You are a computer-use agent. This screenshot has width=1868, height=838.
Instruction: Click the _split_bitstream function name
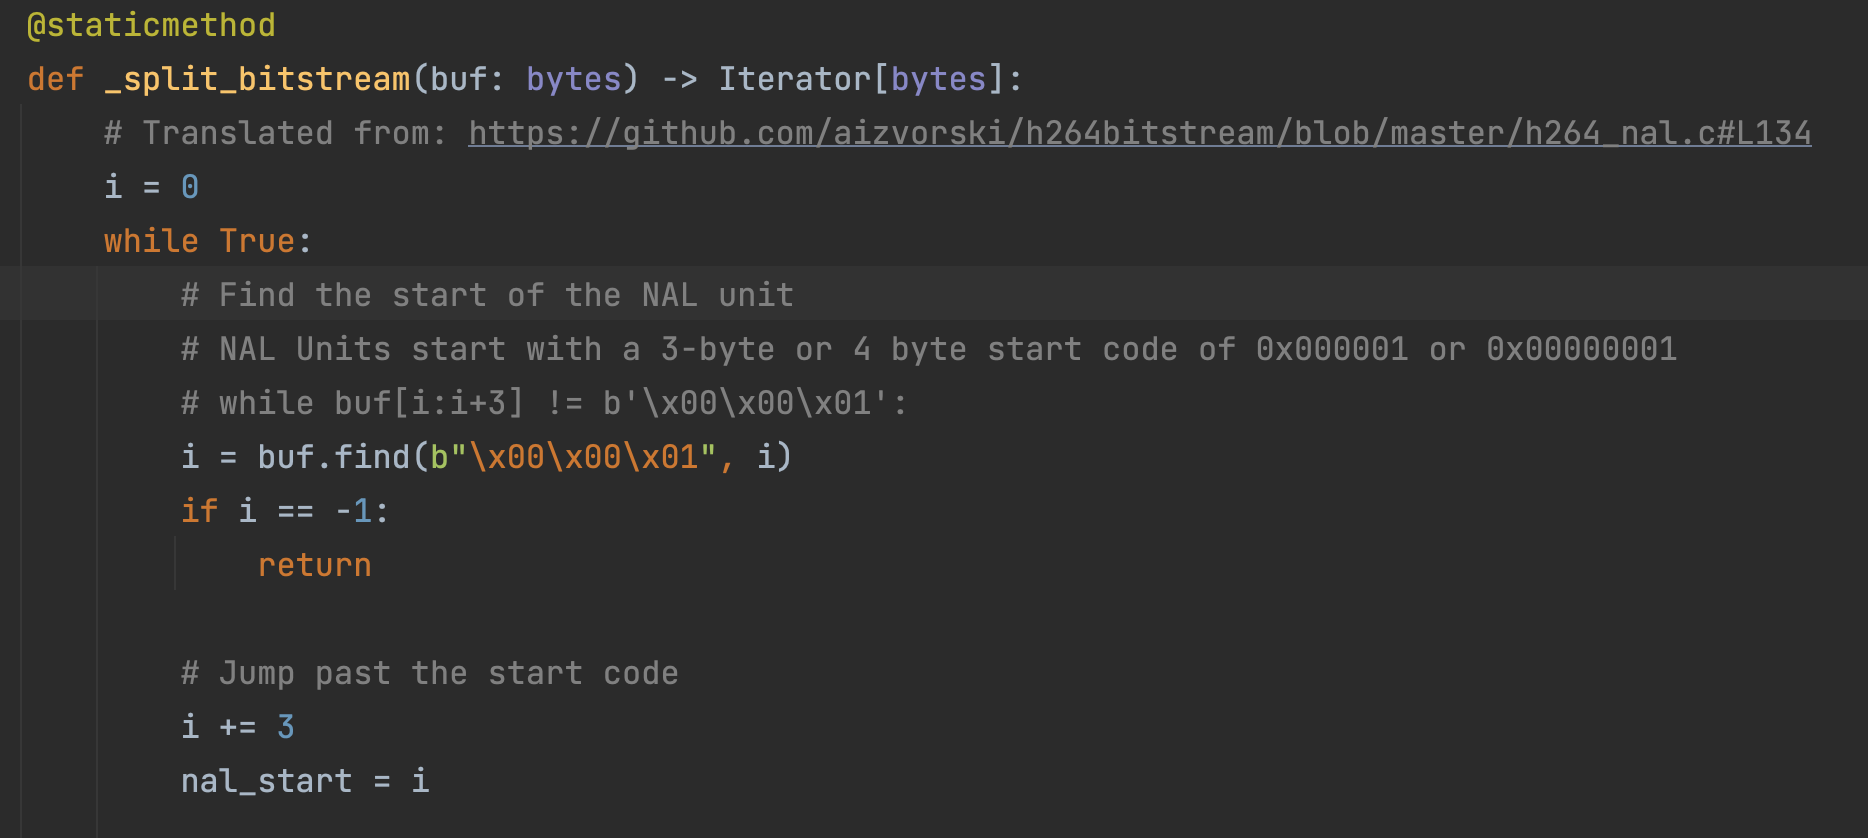tap(257, 79)
